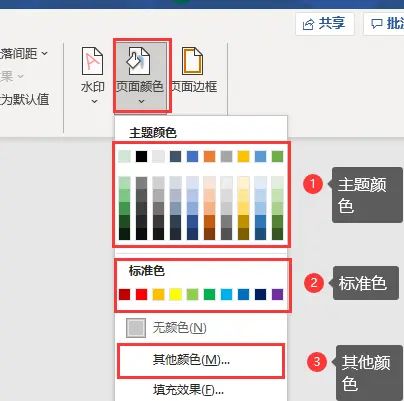404x401 pixels.
Task: Pick the medium gray theme color swatch
Action: click(226, 156)
